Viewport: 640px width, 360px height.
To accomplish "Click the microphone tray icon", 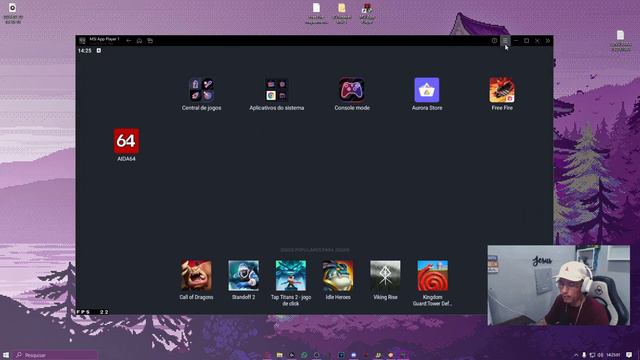I will (584, 355).
